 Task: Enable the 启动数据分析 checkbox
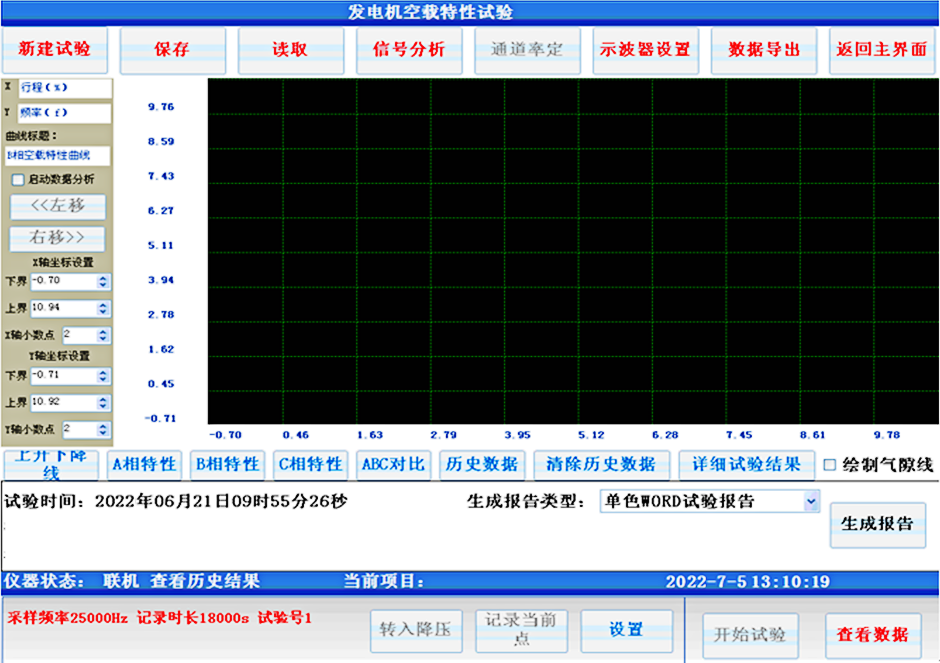tap(17, 180)
